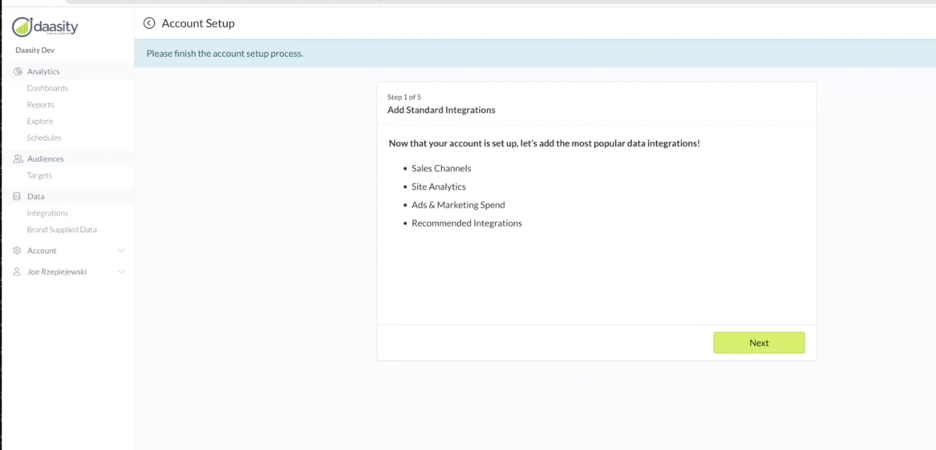
Task: Click the Data database icon
Action: click(17, 197)
